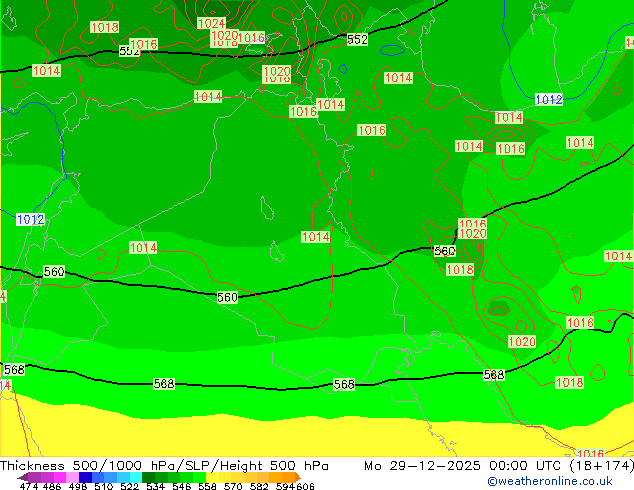The height and width of the screenshot is (490, 634).
Task: Click the legend value 510
Action: [104, 486]
